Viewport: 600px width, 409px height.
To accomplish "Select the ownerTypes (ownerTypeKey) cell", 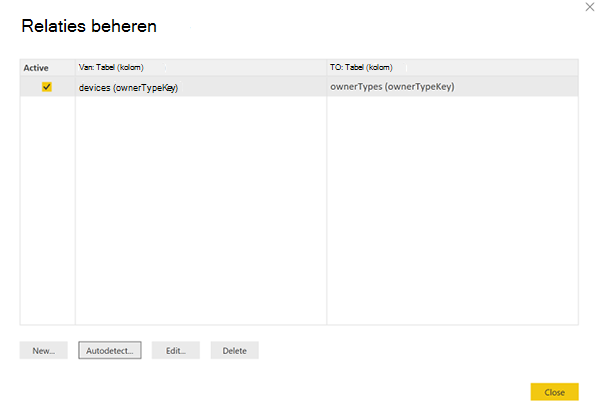I will click(x=452, y=87).
